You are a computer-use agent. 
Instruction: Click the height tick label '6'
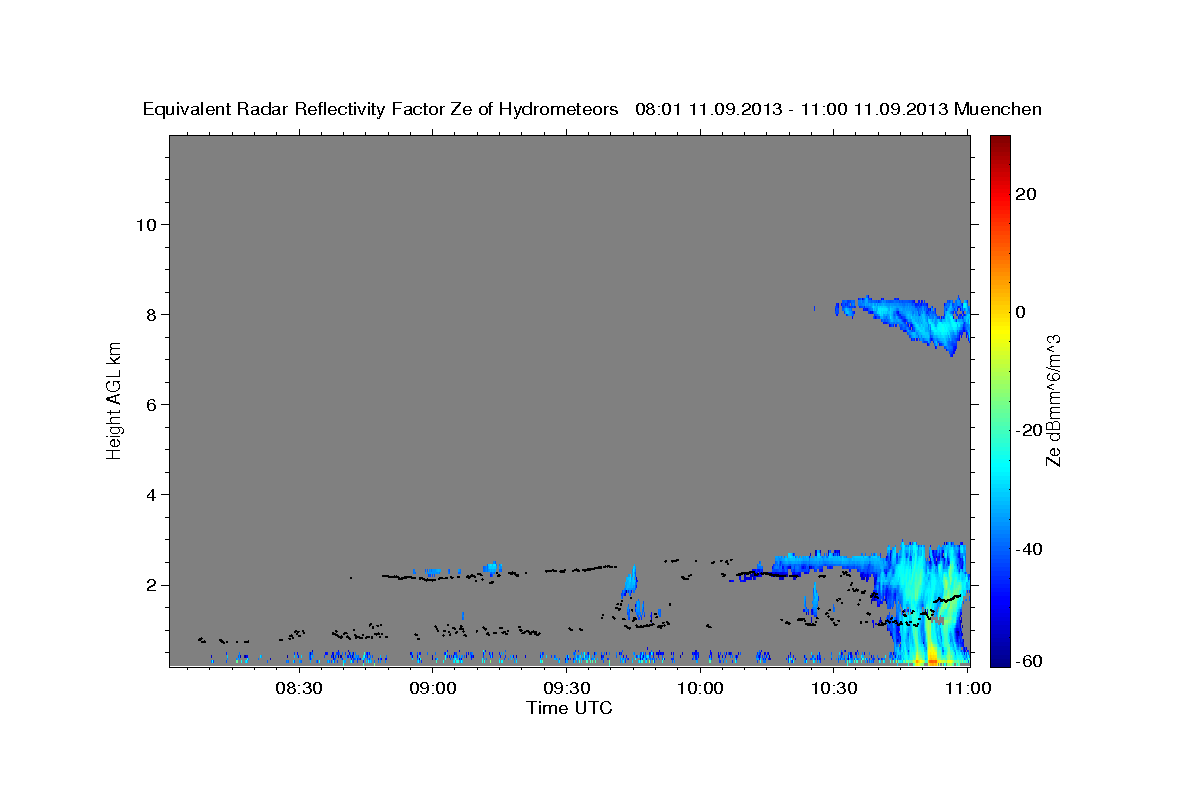(x=151, y=405)
